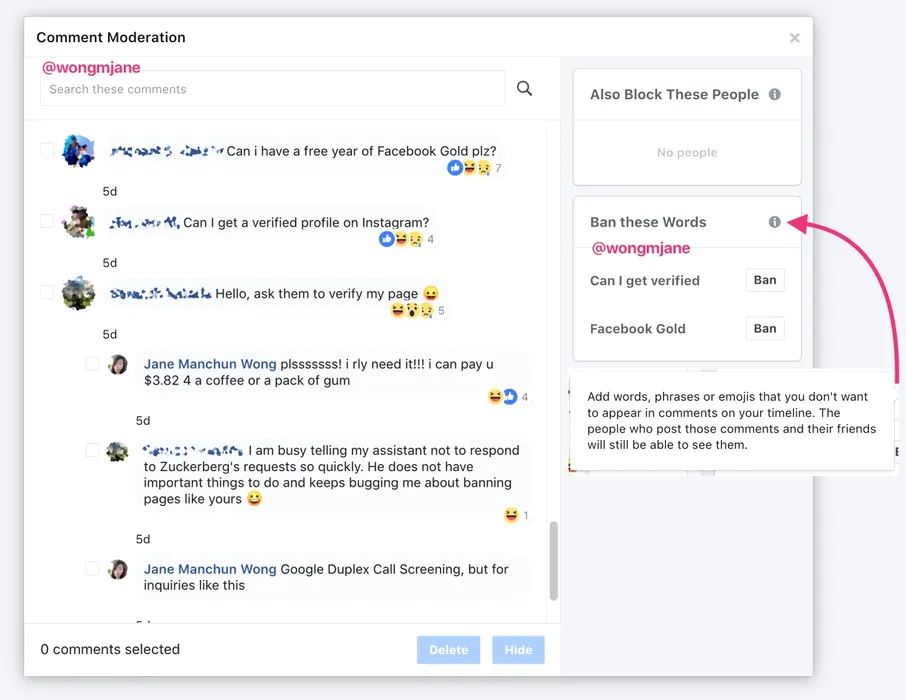Click the comments list scrollbar
Image resolution: width=906 pixels, height=700 pixels.
point(554,560)
